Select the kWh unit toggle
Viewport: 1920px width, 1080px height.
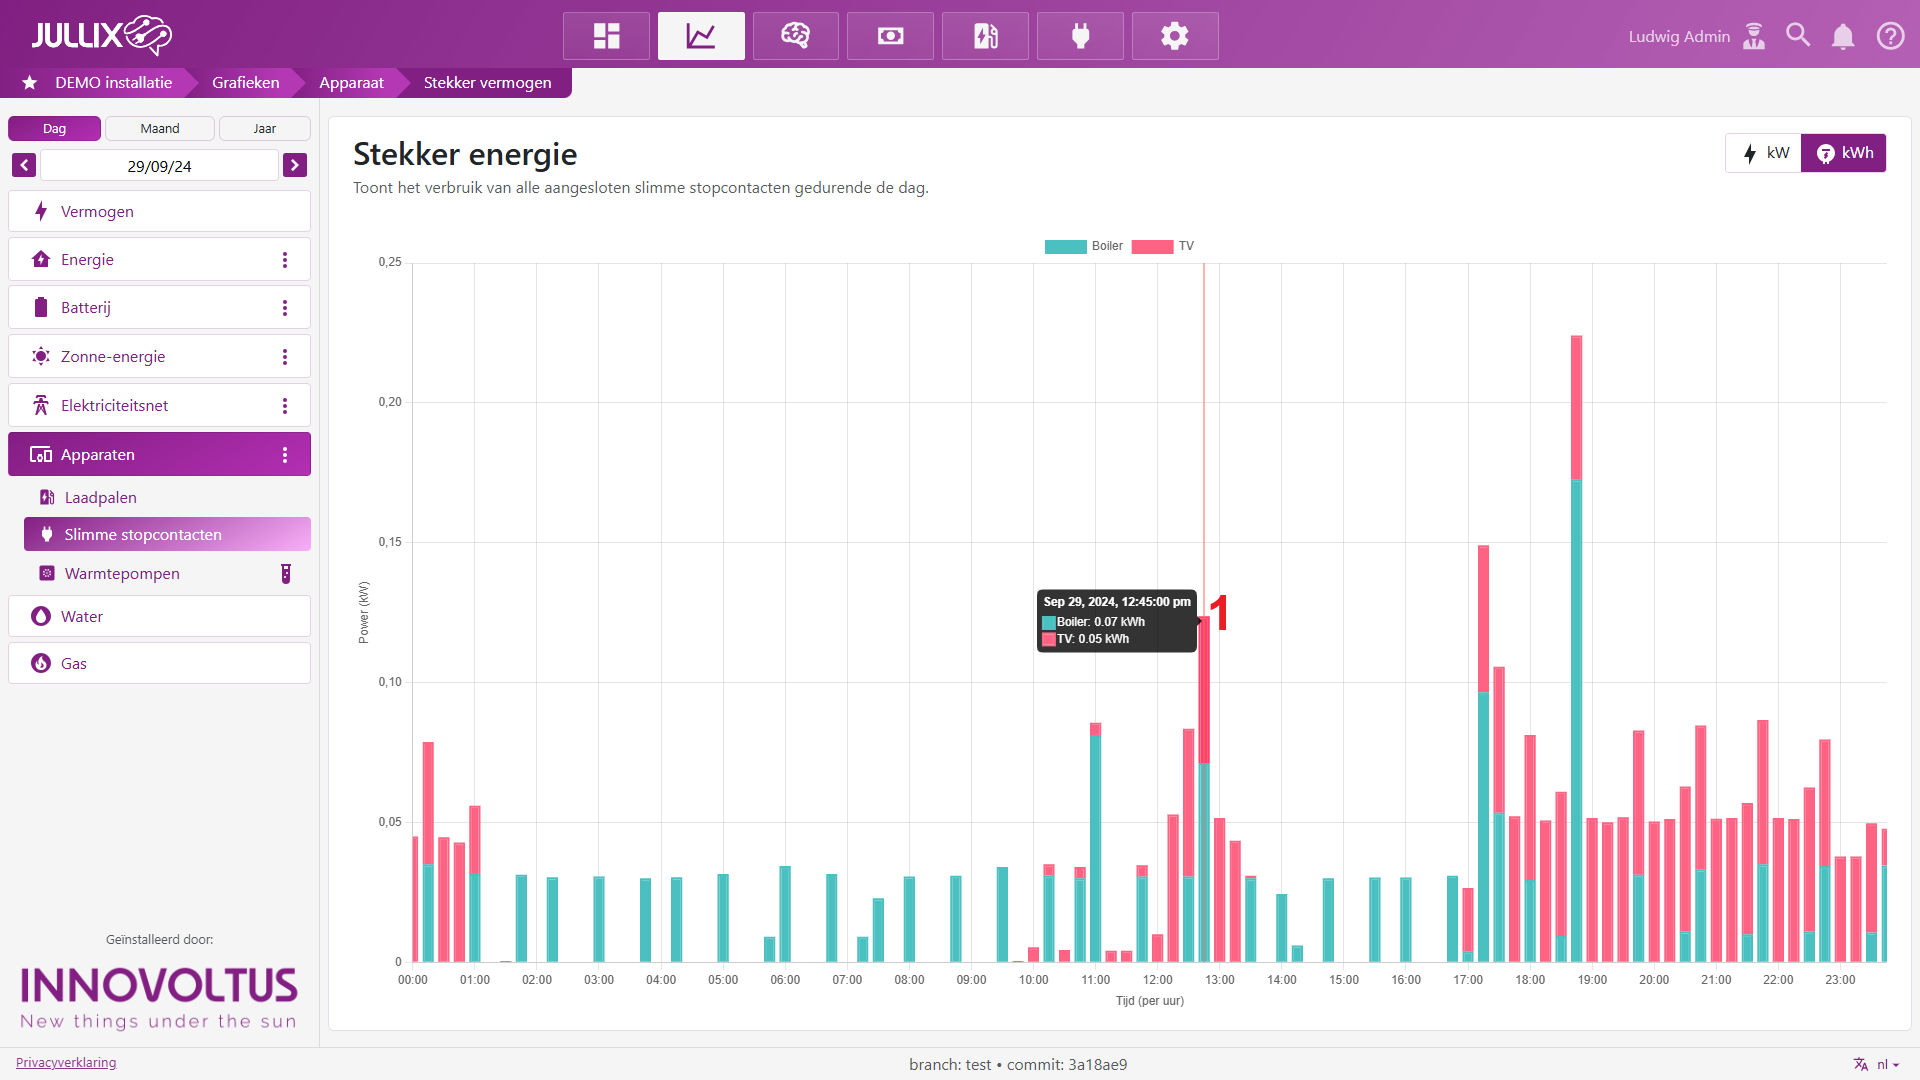tap(1844, 153)
